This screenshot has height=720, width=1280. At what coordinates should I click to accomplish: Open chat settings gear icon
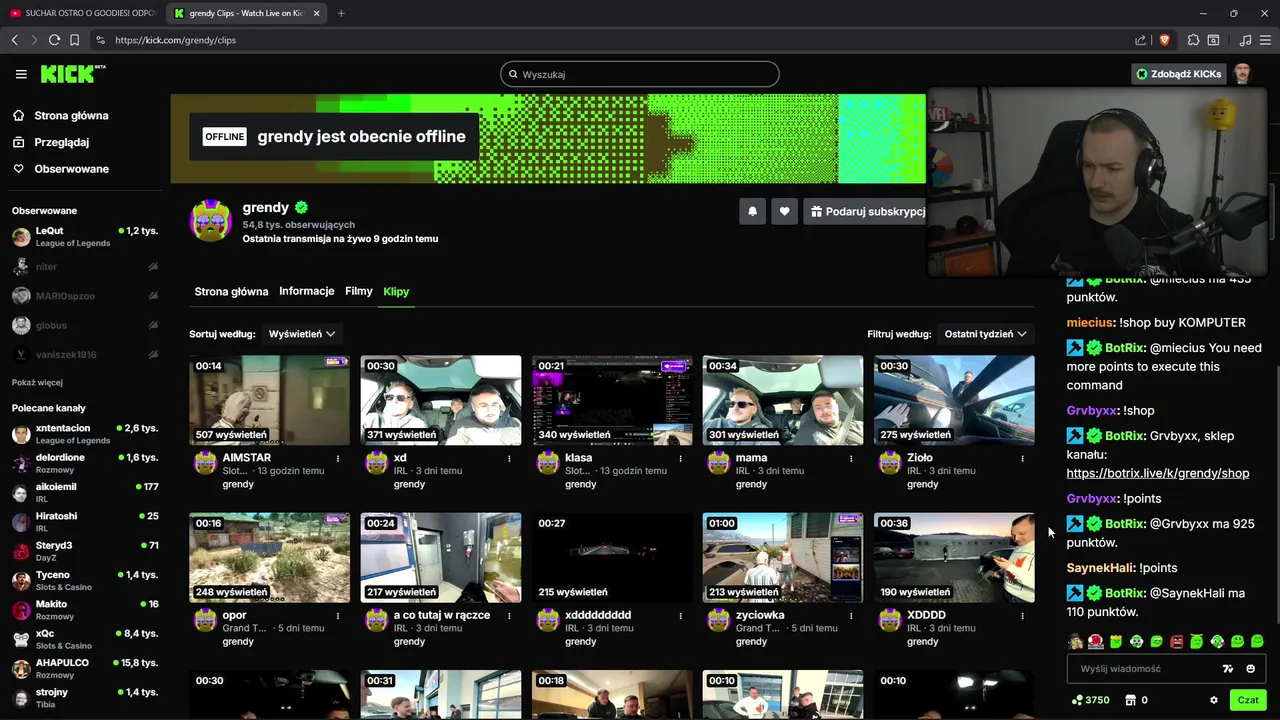(x=1214, y=700)
